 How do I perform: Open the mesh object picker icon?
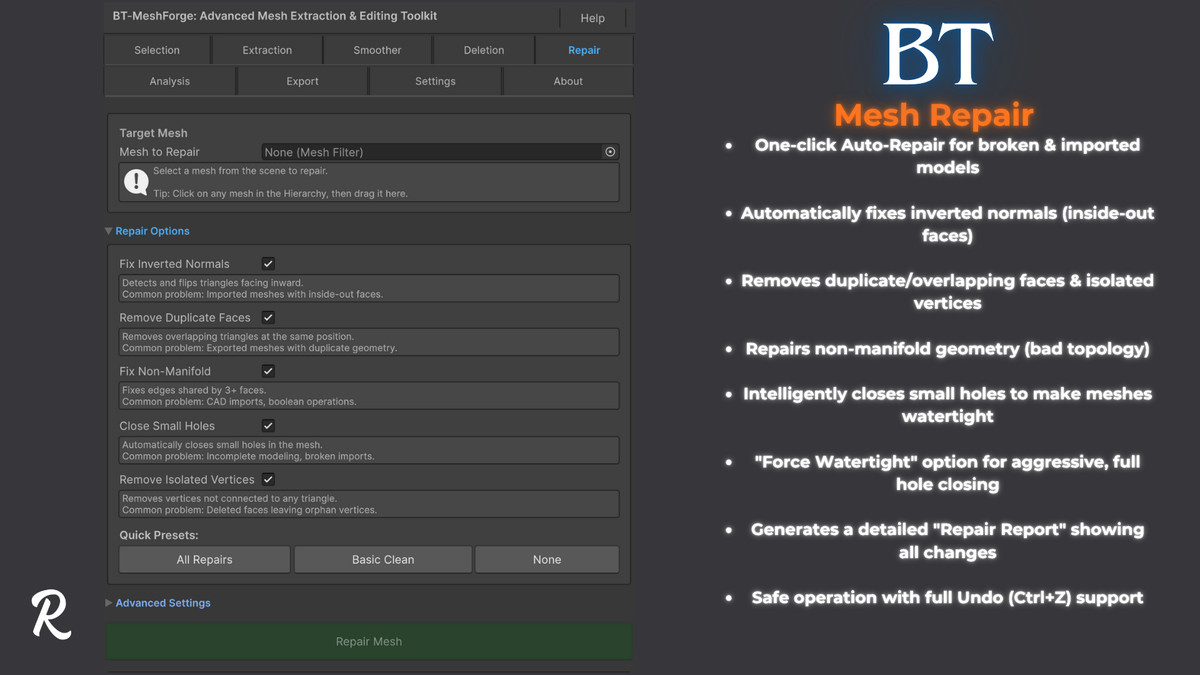pos(610,152)
